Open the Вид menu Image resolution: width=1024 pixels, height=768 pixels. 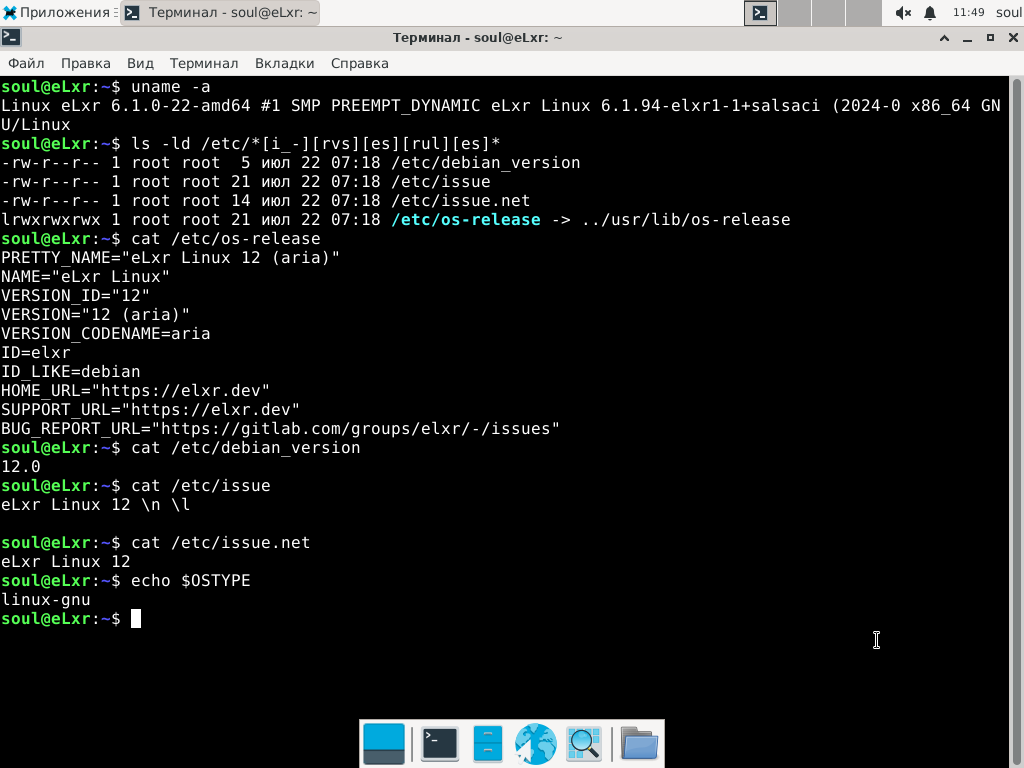pos(140,63)
